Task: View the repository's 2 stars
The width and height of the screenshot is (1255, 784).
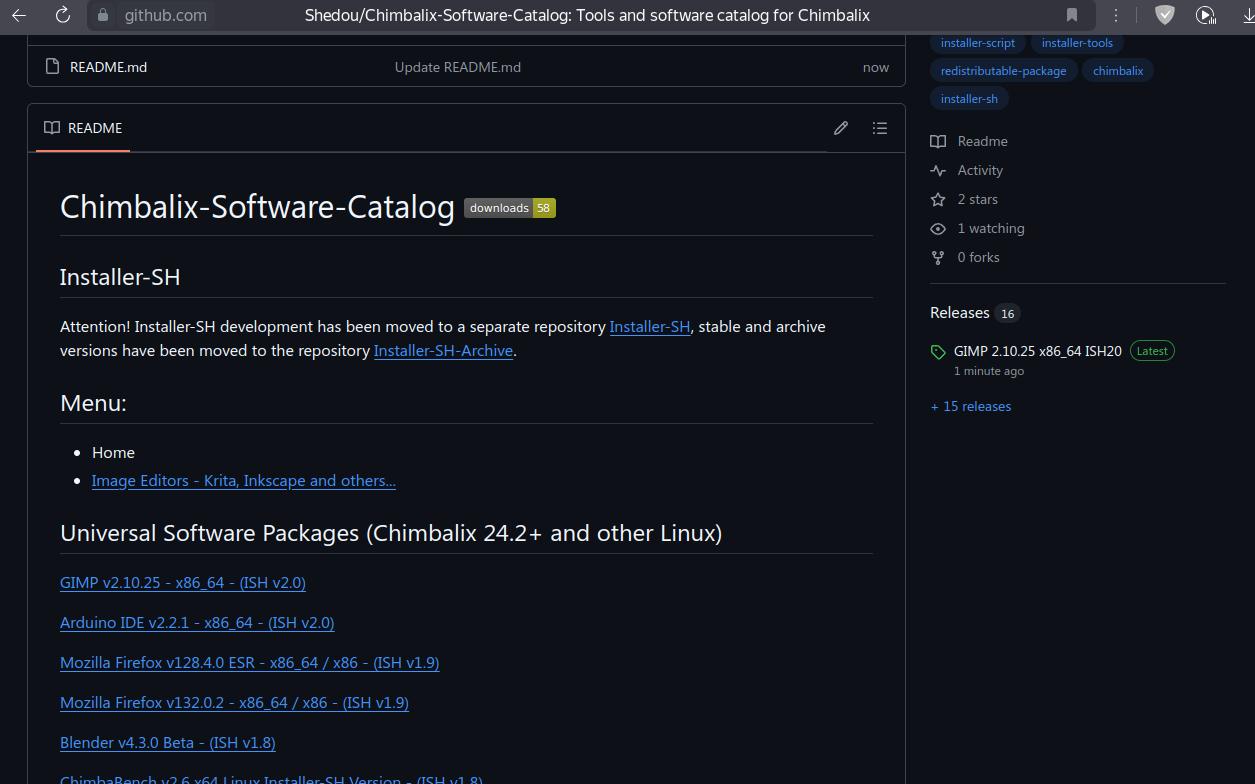Action: click(x=977, y=200)
